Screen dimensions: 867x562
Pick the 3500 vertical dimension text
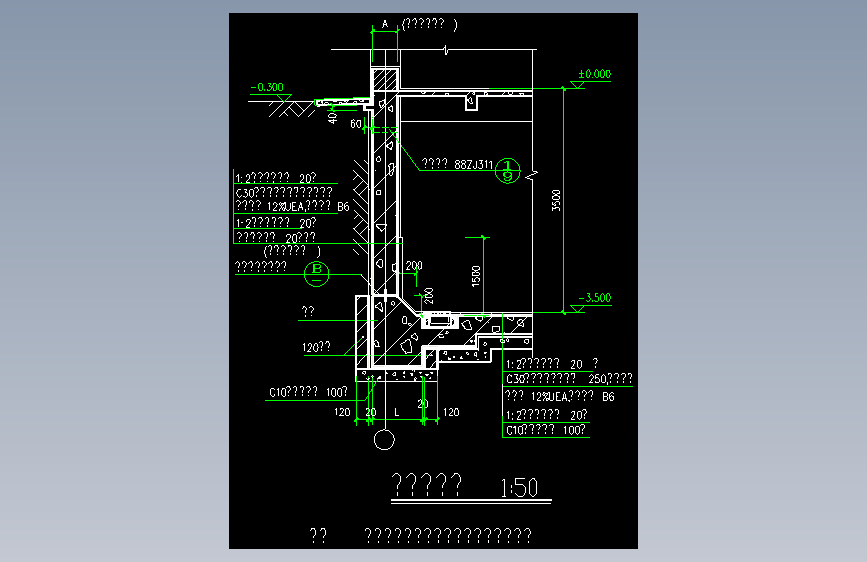click(556, 200)
